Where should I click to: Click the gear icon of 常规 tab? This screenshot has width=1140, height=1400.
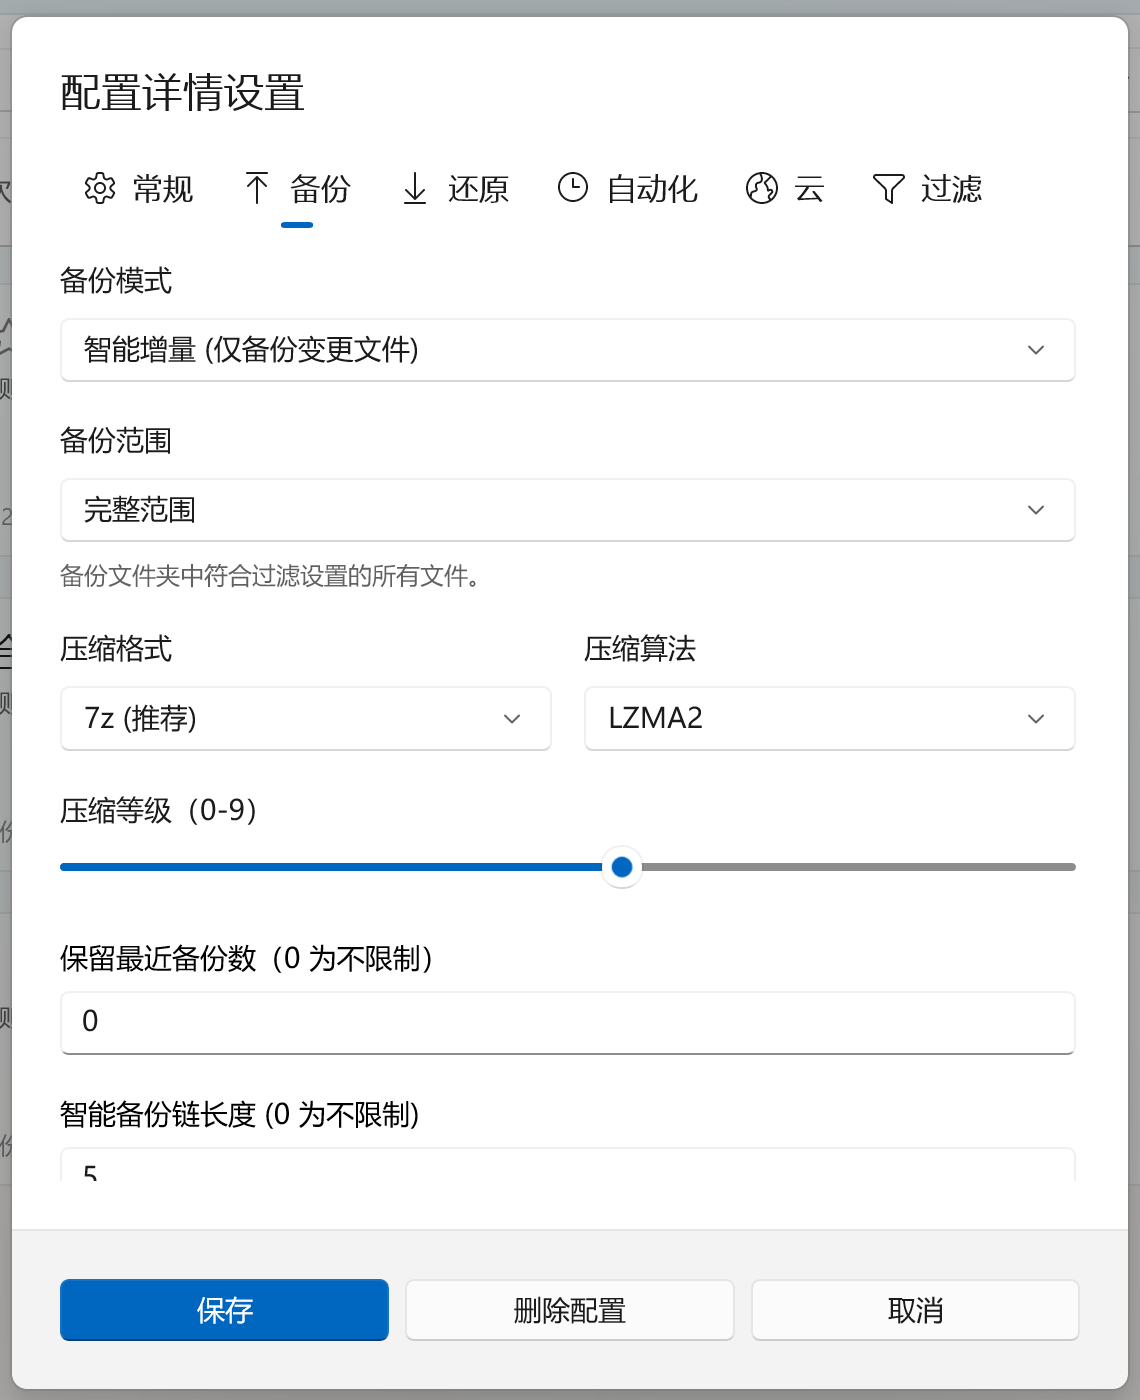click(100, 188)
